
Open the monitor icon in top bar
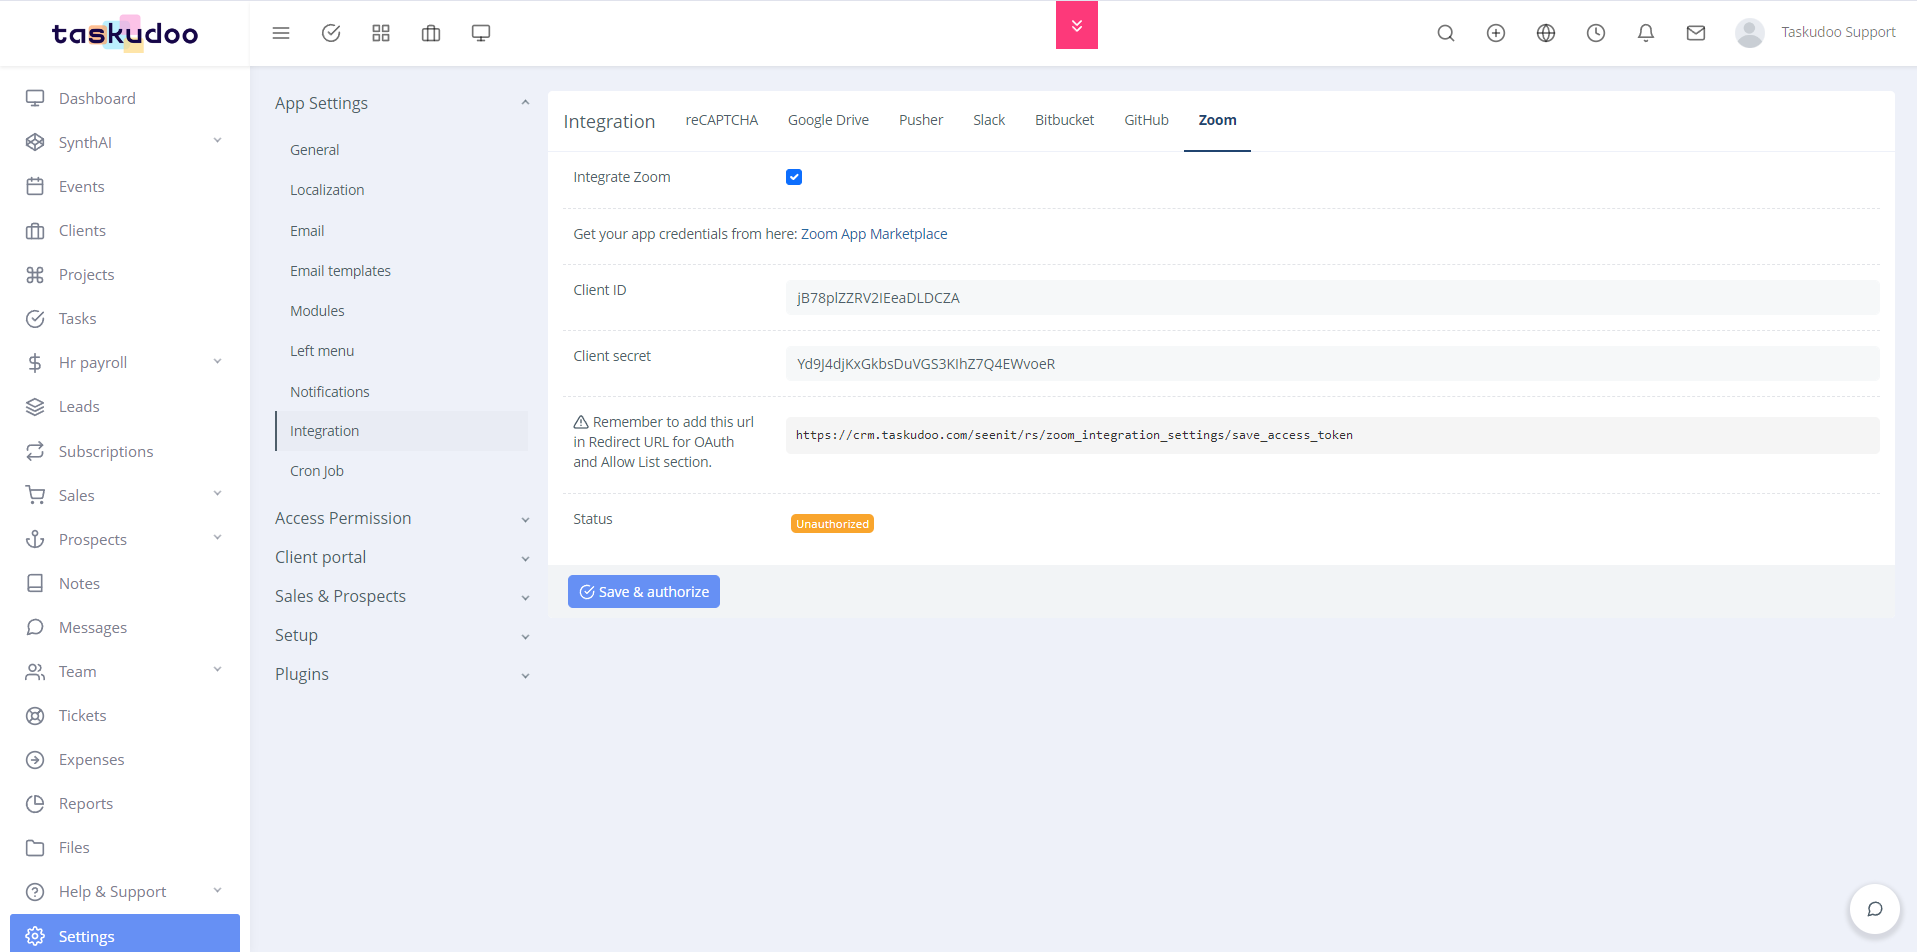pyautogui.click(x=481, y=33)
